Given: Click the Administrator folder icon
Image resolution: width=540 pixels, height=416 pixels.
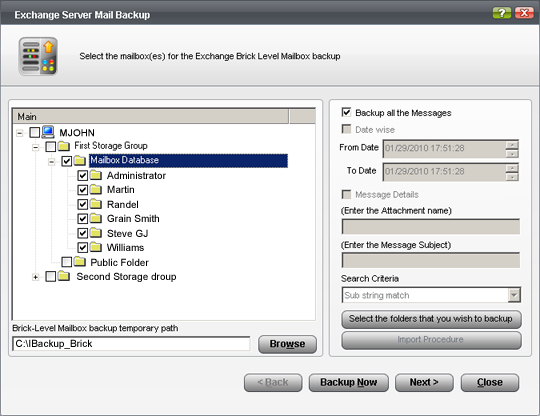Looking at the screenshot, I should tap(96, 175).
